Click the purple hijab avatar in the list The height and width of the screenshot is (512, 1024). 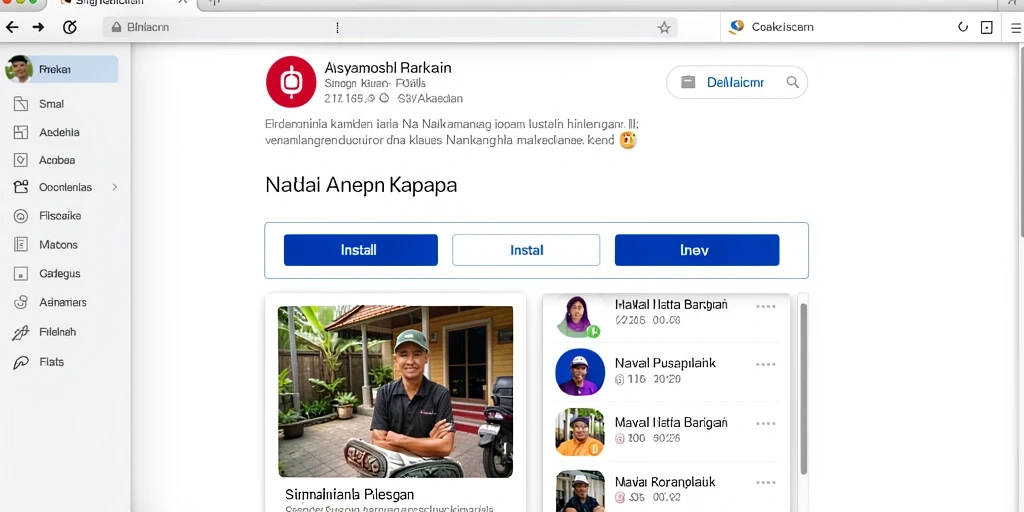point(578,317)
